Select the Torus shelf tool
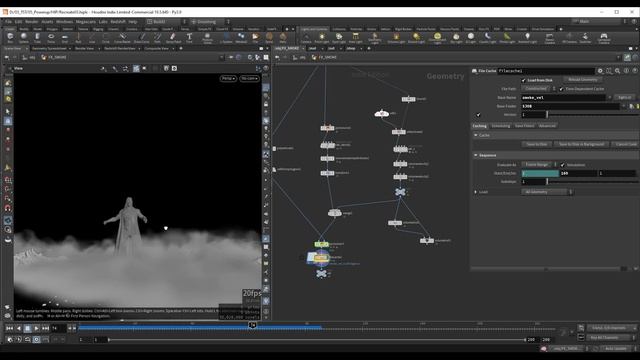Image resolution: width=640 pixels, height=360 pixels. point(51,38)
